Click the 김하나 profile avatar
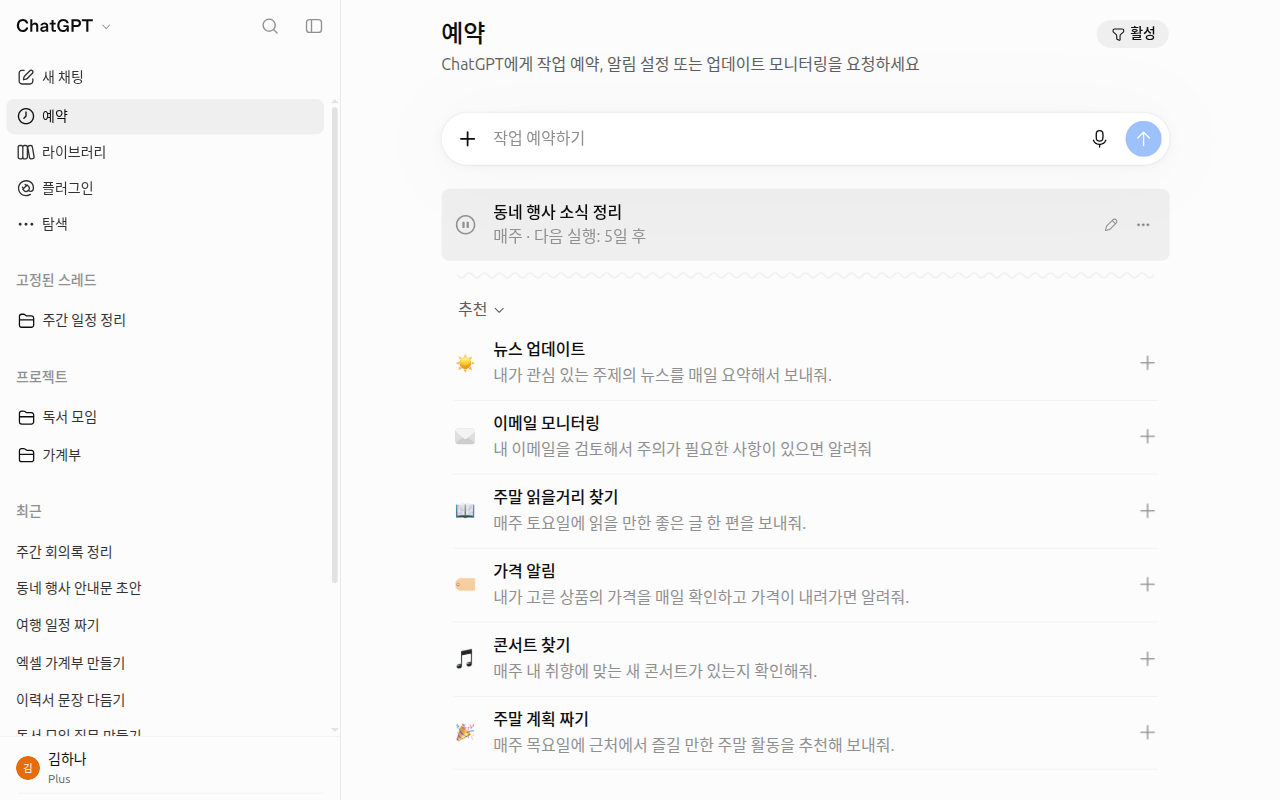The height and width of the screenshot is (800, 1280). coord(28,767)
